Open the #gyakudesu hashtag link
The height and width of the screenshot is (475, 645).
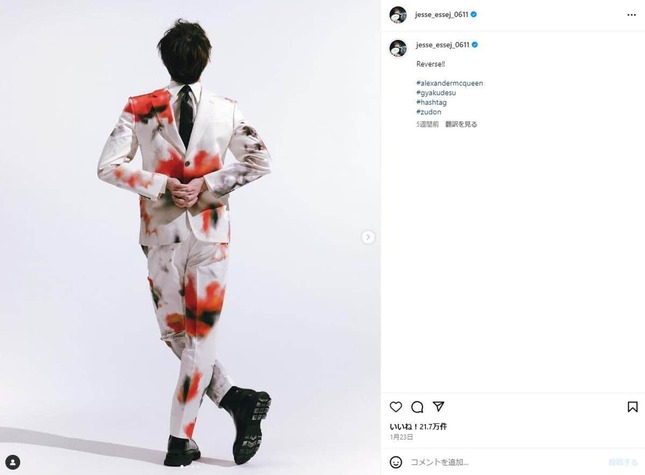click(x=436, y=93)
